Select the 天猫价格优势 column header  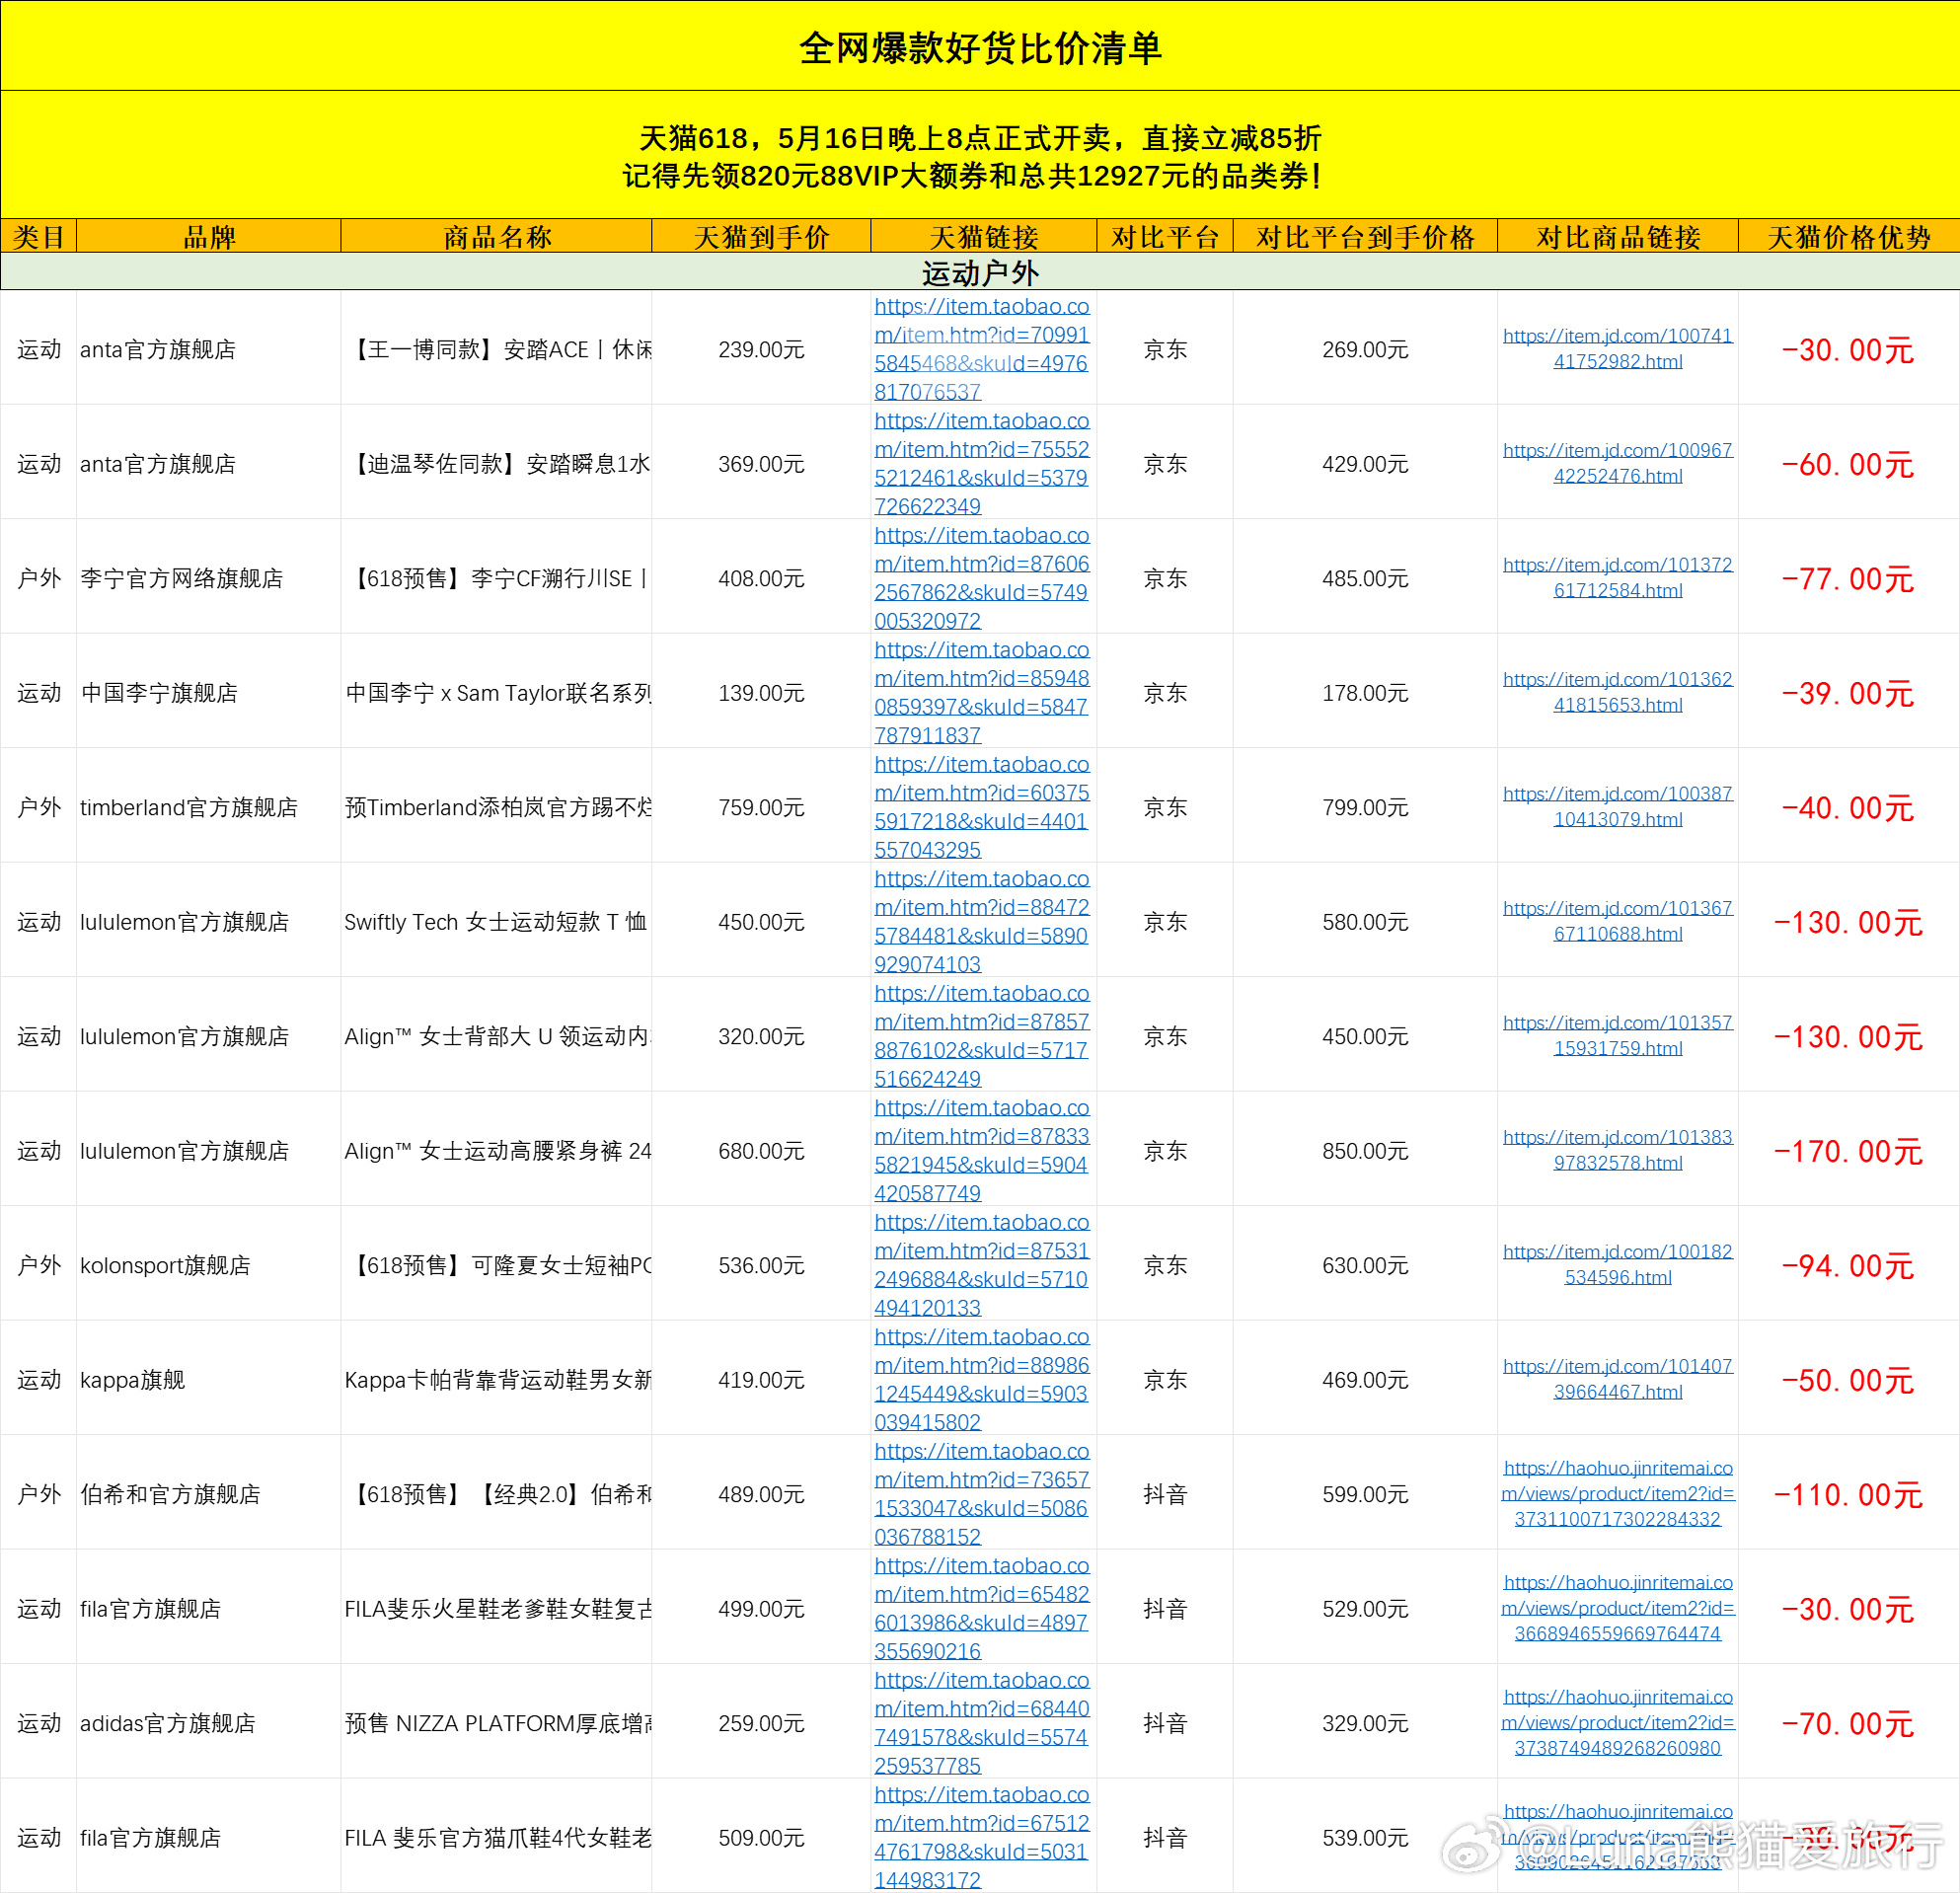pos(1849,236)
